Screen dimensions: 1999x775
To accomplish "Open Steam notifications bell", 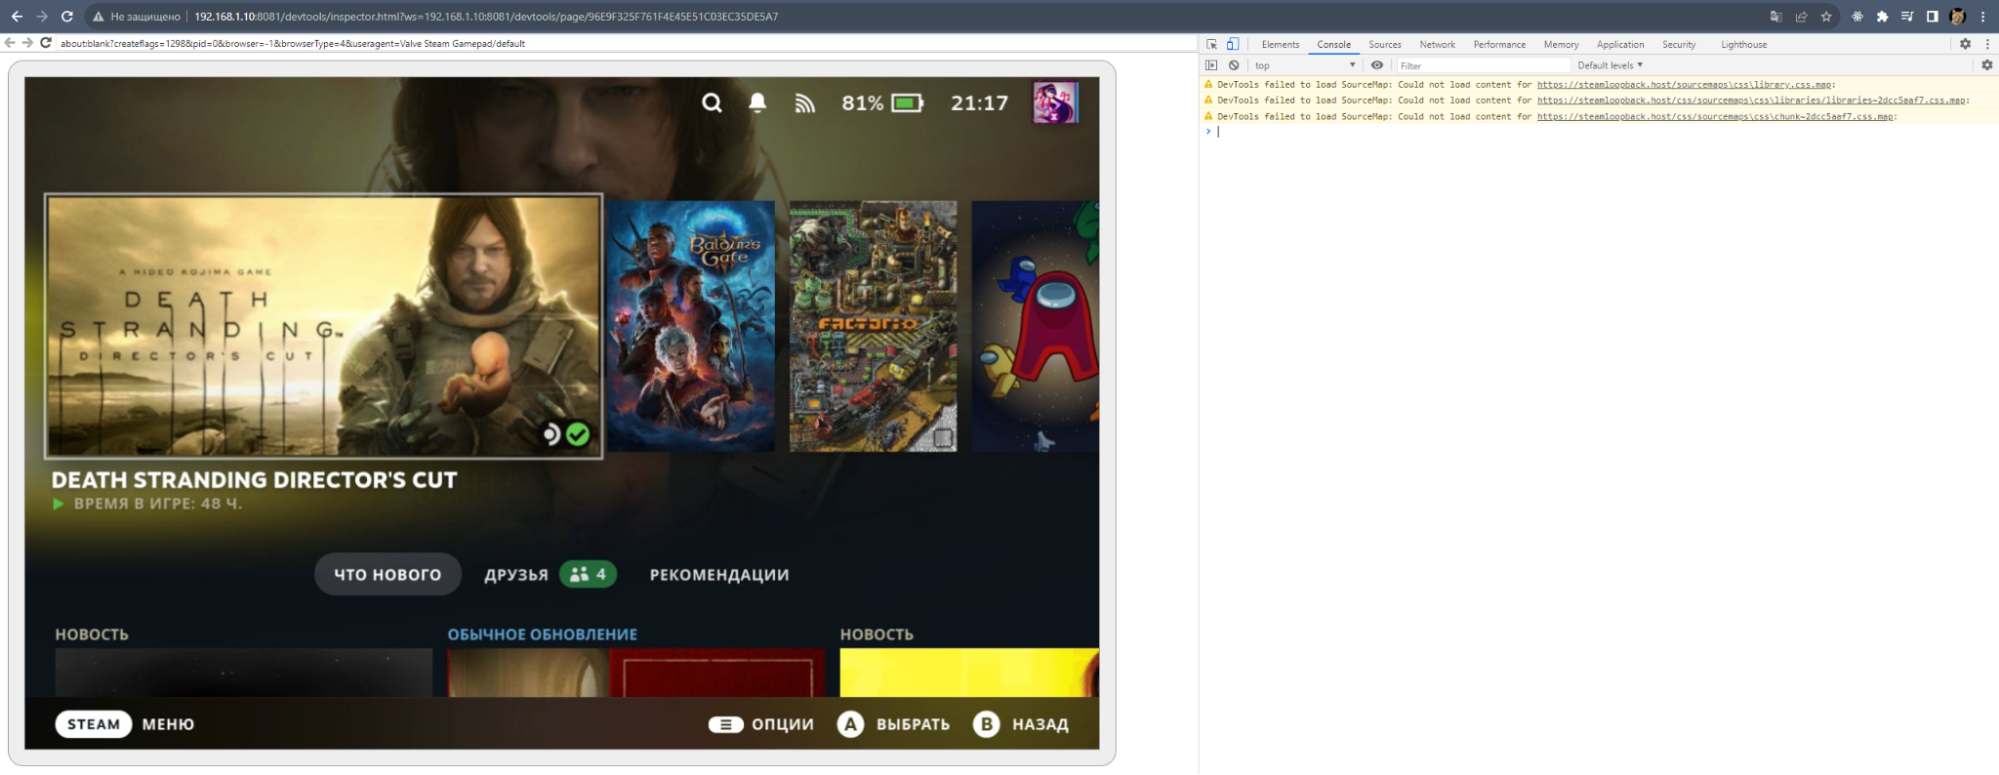I will pyautogui.click(x=758, y=103).
